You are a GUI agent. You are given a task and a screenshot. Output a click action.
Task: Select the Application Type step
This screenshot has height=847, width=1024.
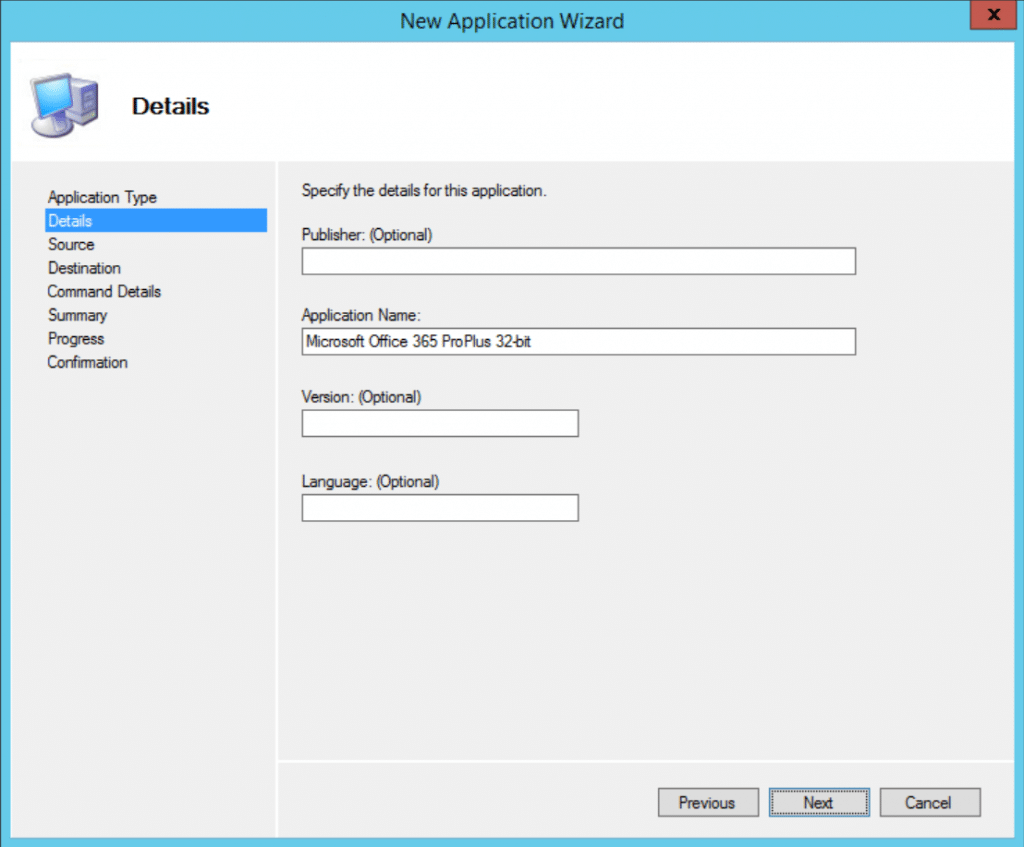101,197
